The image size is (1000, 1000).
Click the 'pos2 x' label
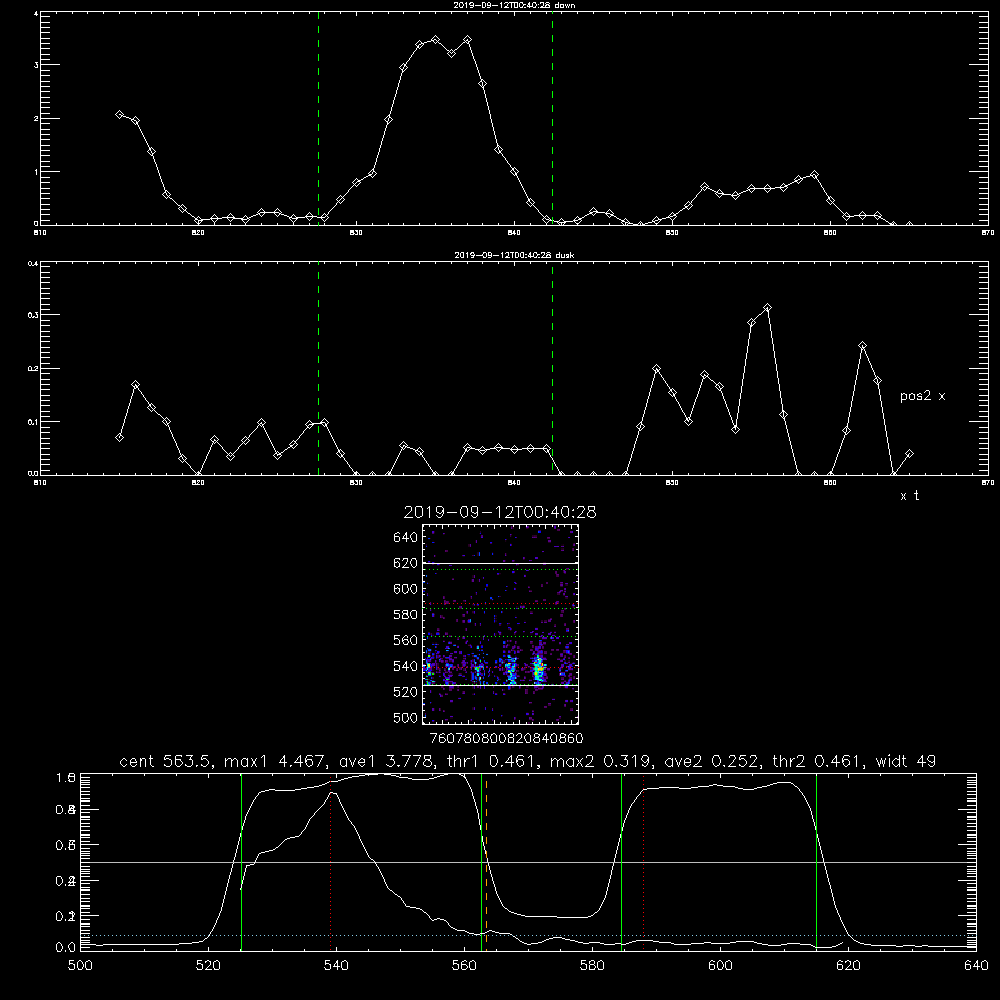pos(922,396)
